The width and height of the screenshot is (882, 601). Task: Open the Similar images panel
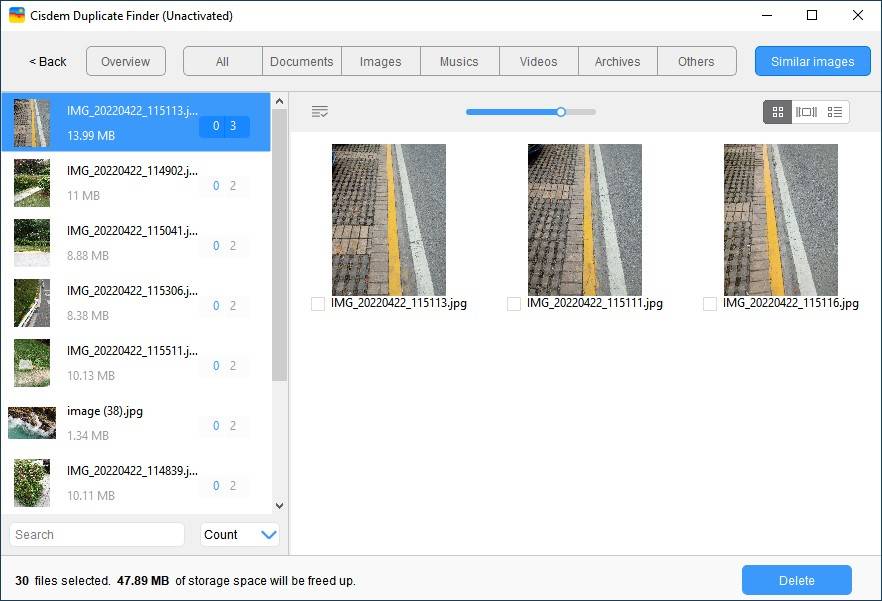tap(812, 61)
